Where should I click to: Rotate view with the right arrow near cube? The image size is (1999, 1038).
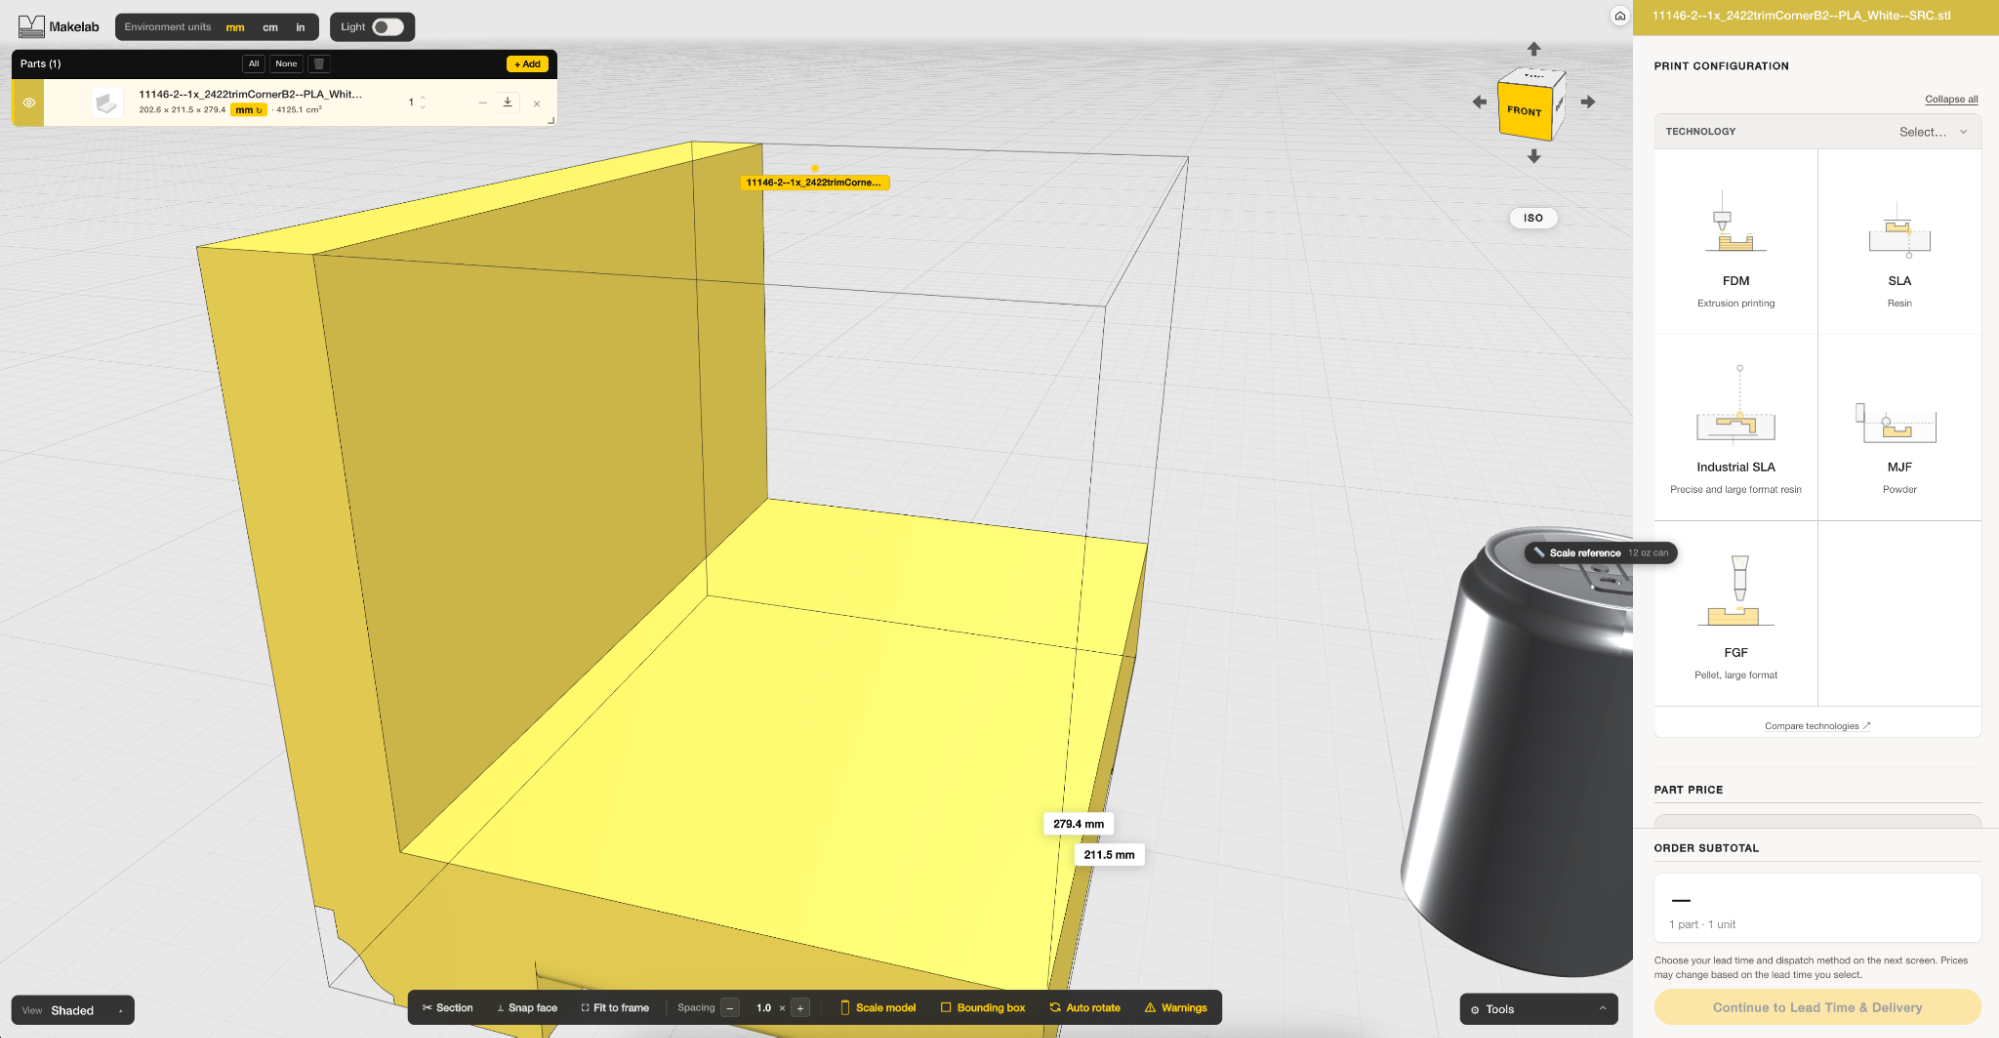pyautogui.click(x=1588, y=102)
